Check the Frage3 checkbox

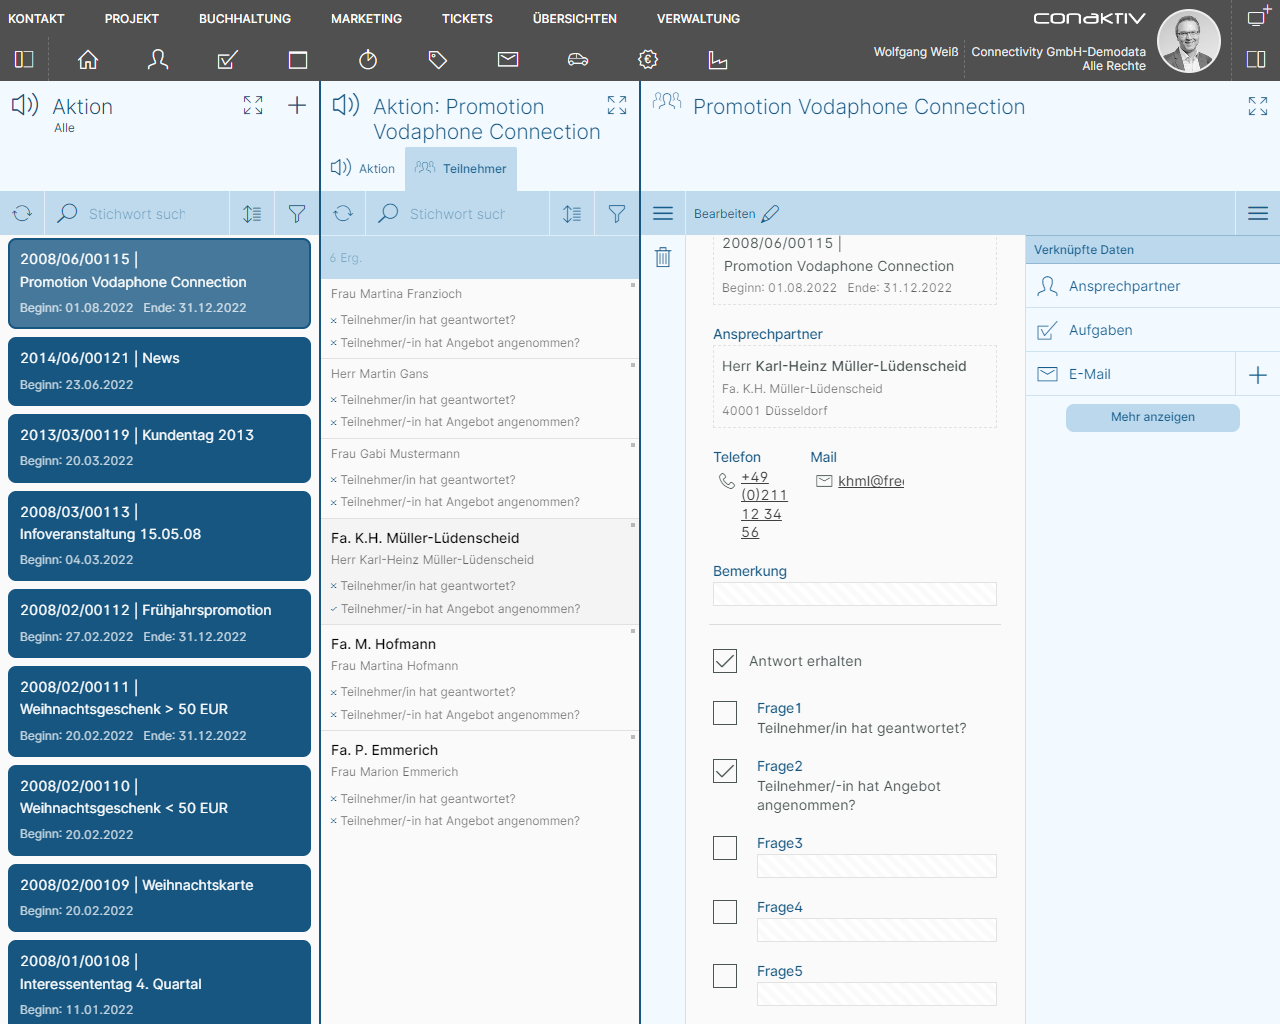(725, 847)
